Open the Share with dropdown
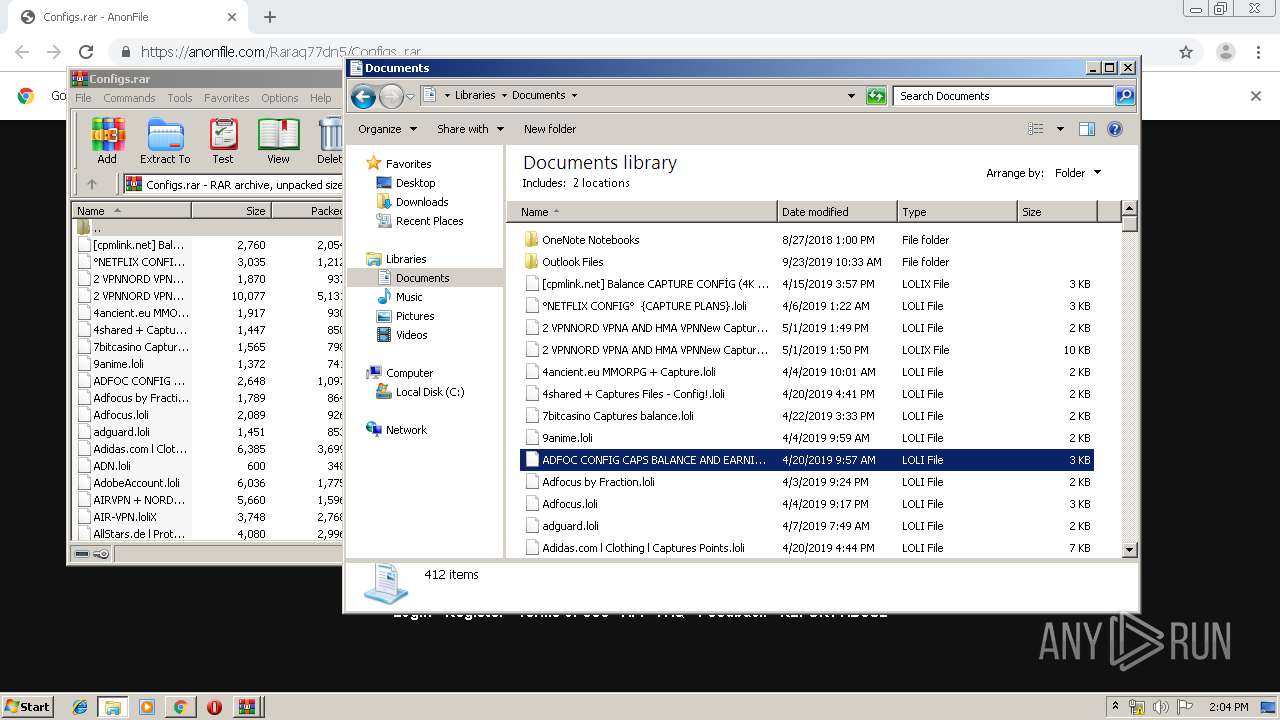The height and width of the screenshot is (720, 1280). [470, 129]
